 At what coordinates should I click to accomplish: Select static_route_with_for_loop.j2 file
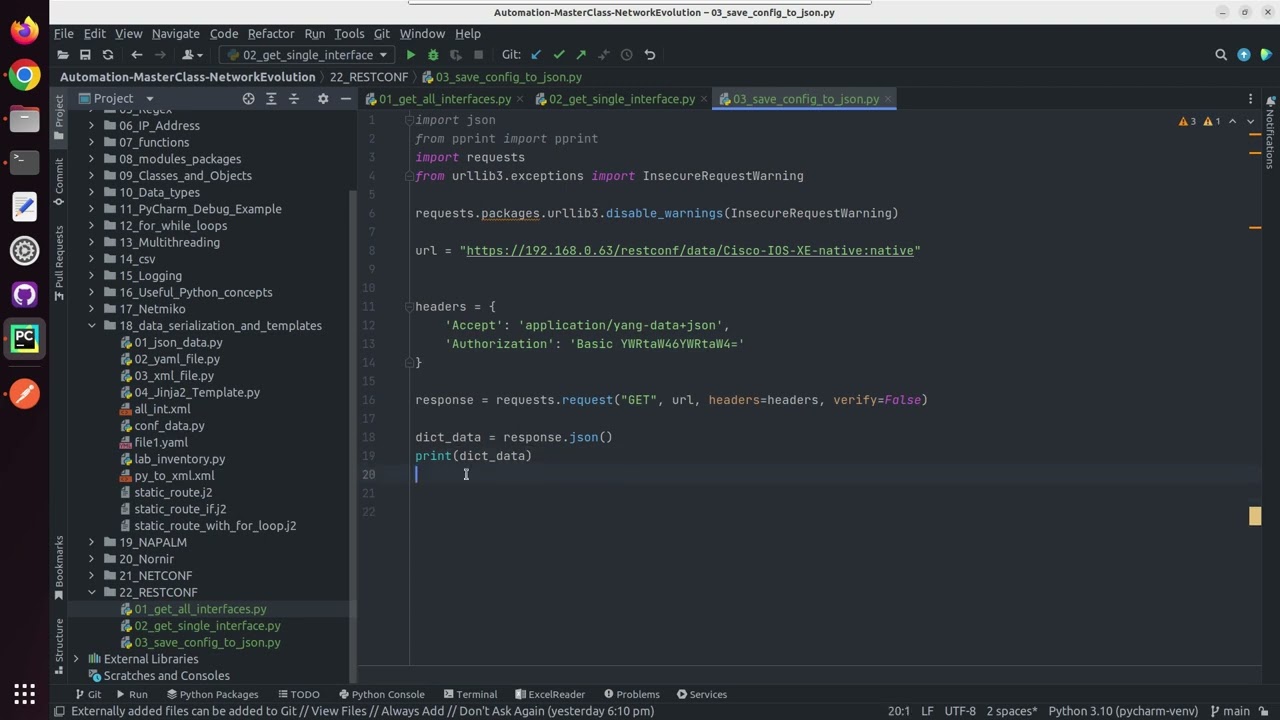[x=215, y=526]
